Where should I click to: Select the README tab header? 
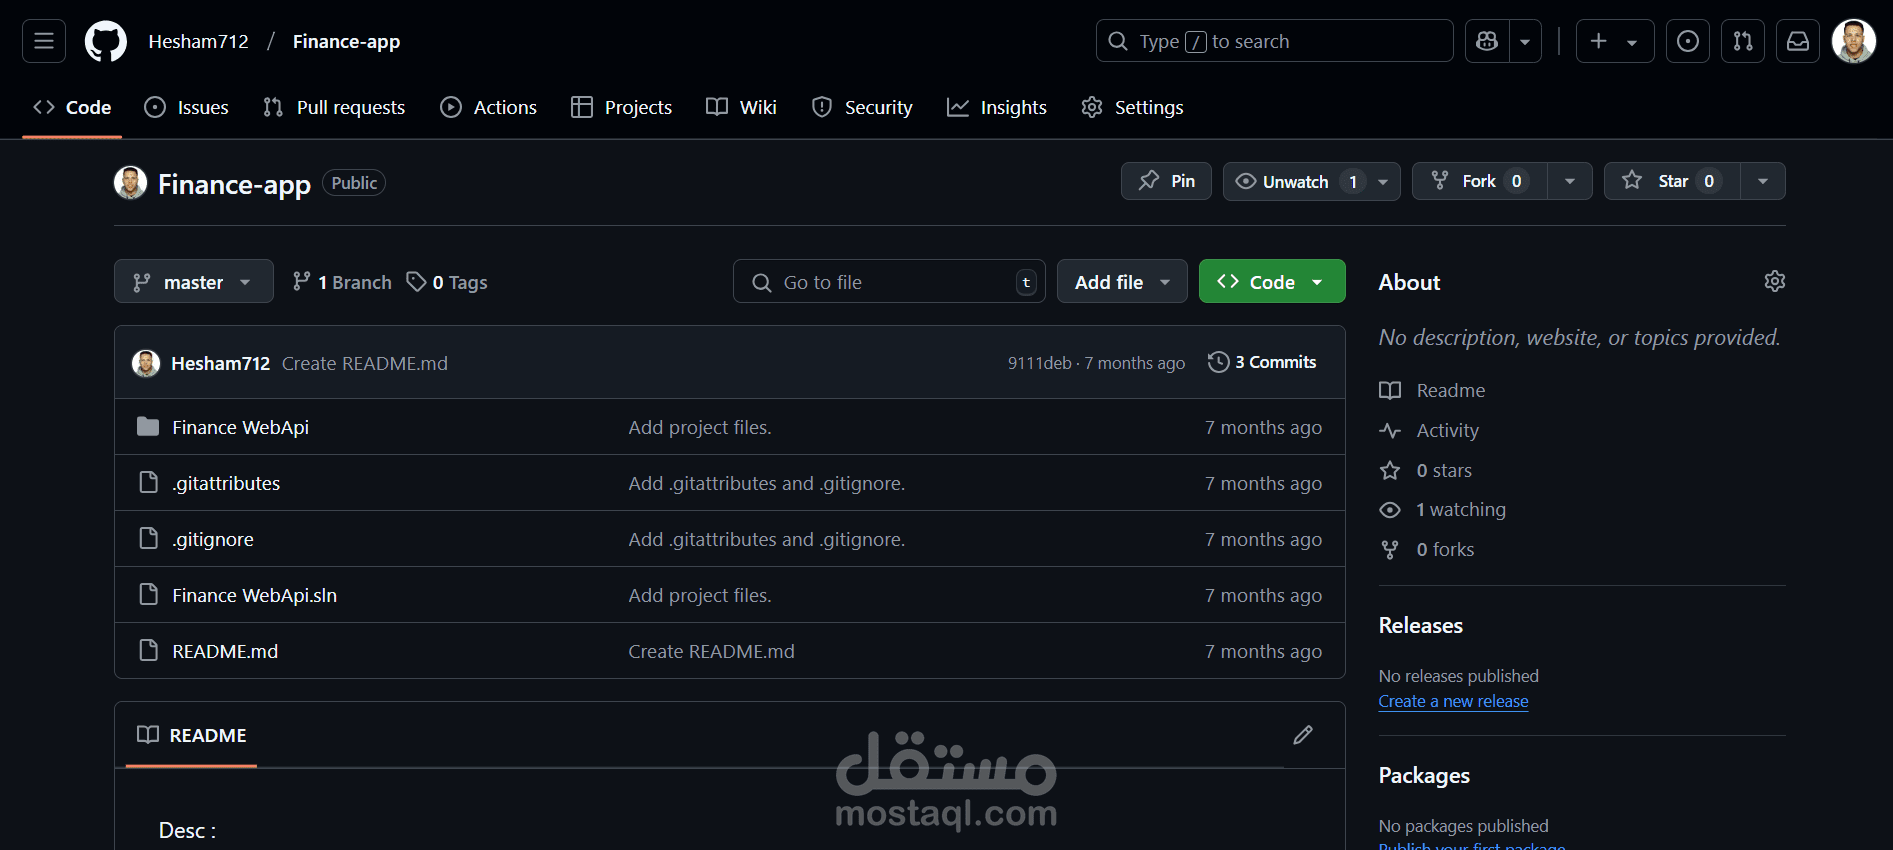pos(192,735)
